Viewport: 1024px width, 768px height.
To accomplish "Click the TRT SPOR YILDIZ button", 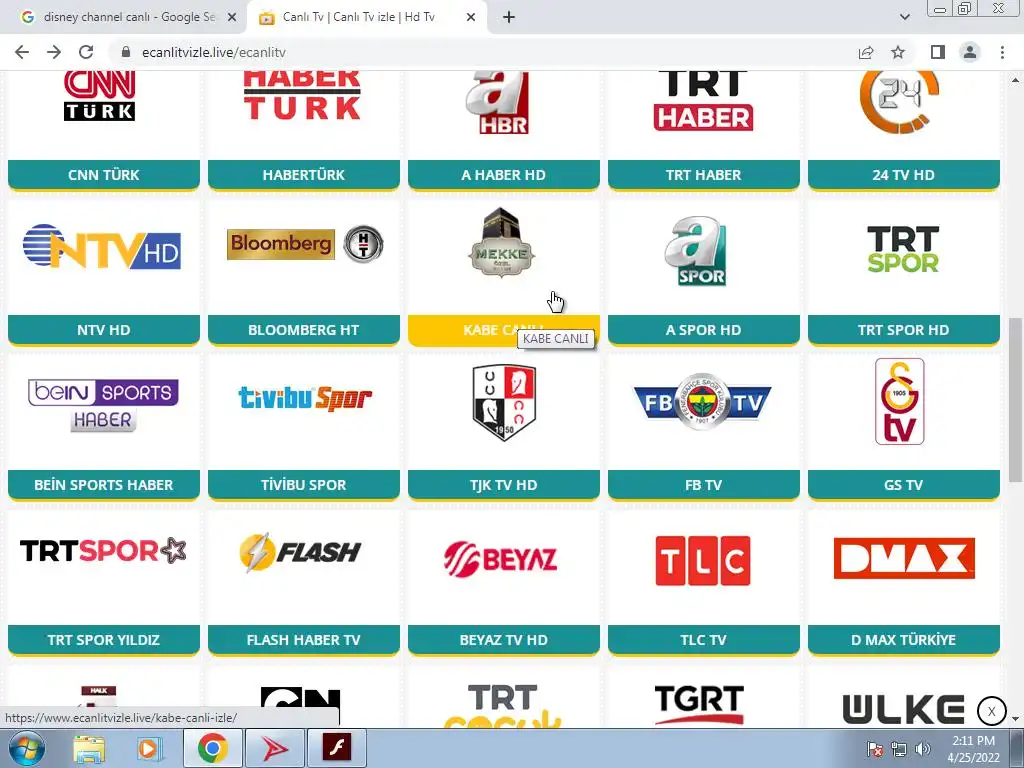I will (x=104, y=639).
